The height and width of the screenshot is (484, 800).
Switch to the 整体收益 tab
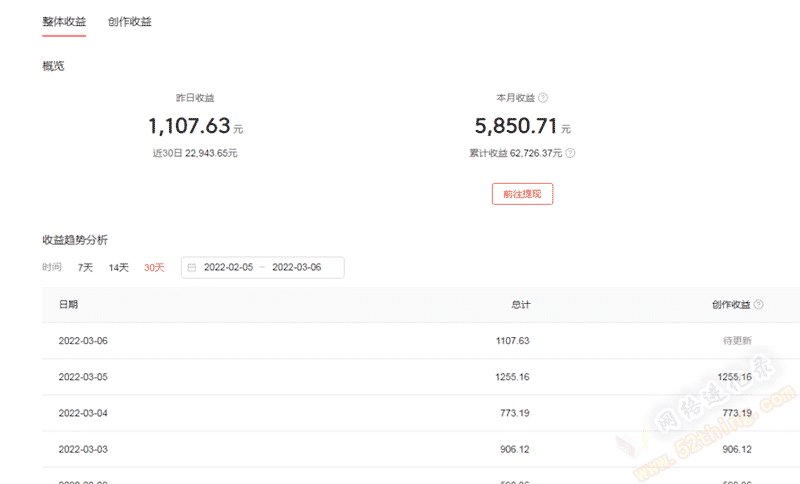tap(64, 21)
